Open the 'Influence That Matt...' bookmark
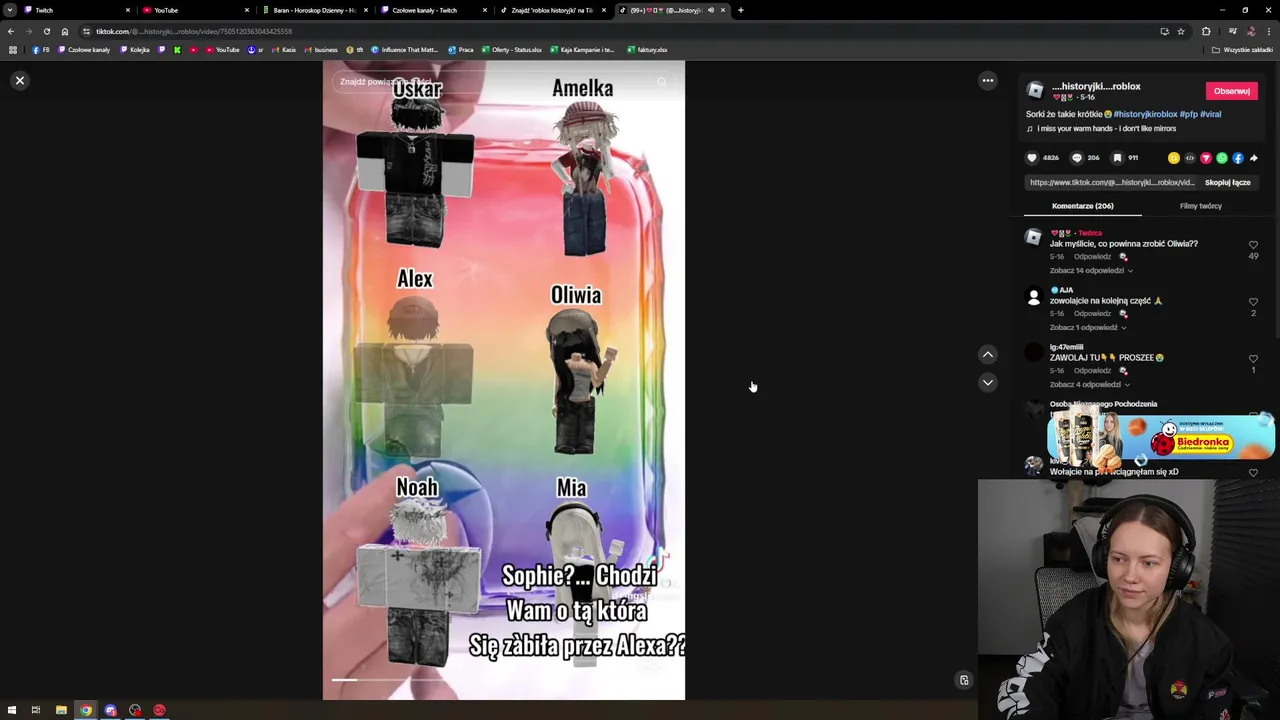The height and width of the screenshot is (720, 1280). click(404, 49)
